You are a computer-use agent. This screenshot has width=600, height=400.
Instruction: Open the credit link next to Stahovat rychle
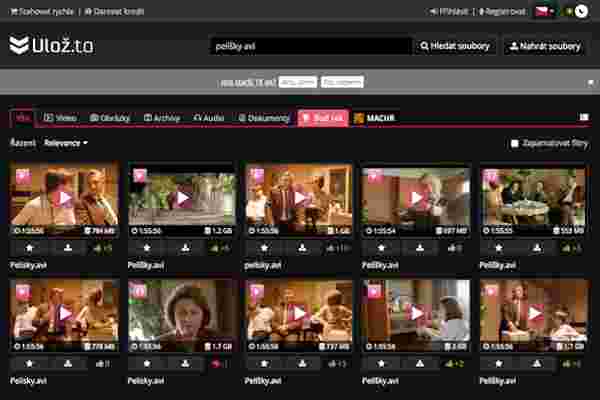114,11
